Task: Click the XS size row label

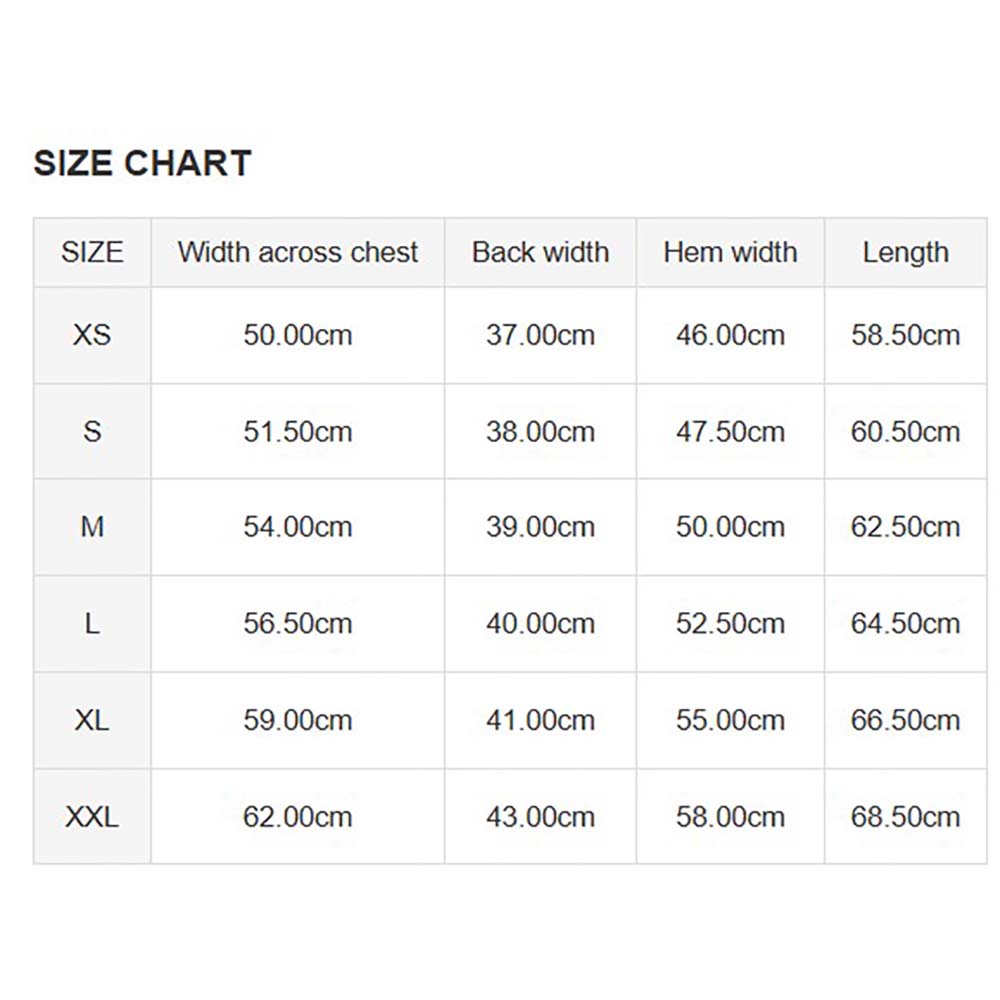Action: point(92,335)
